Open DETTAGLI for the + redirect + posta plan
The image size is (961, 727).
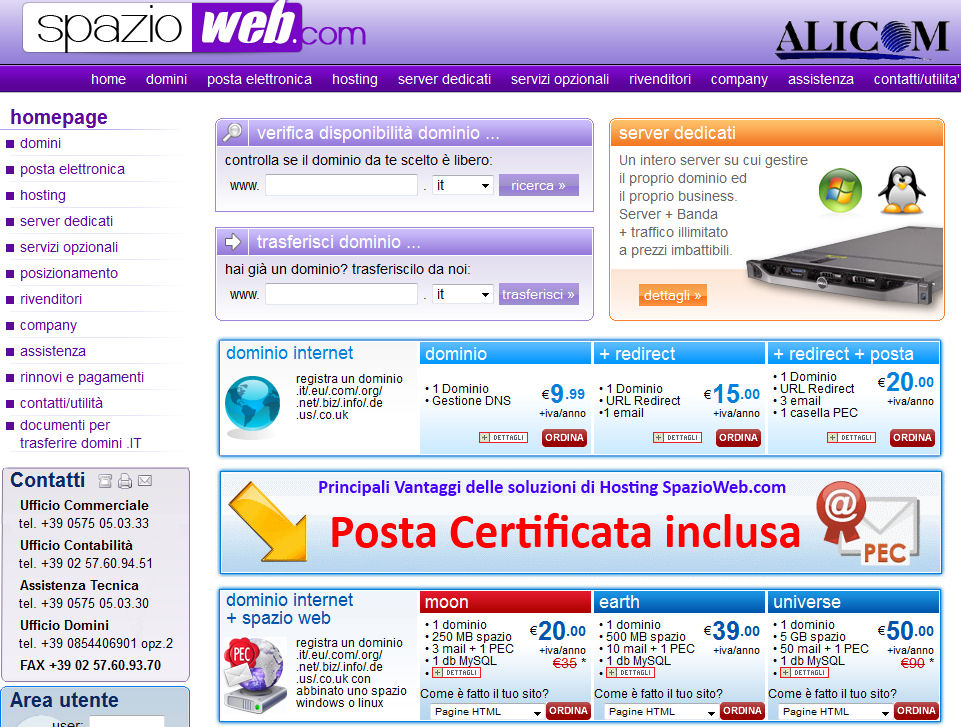point(851,438)
